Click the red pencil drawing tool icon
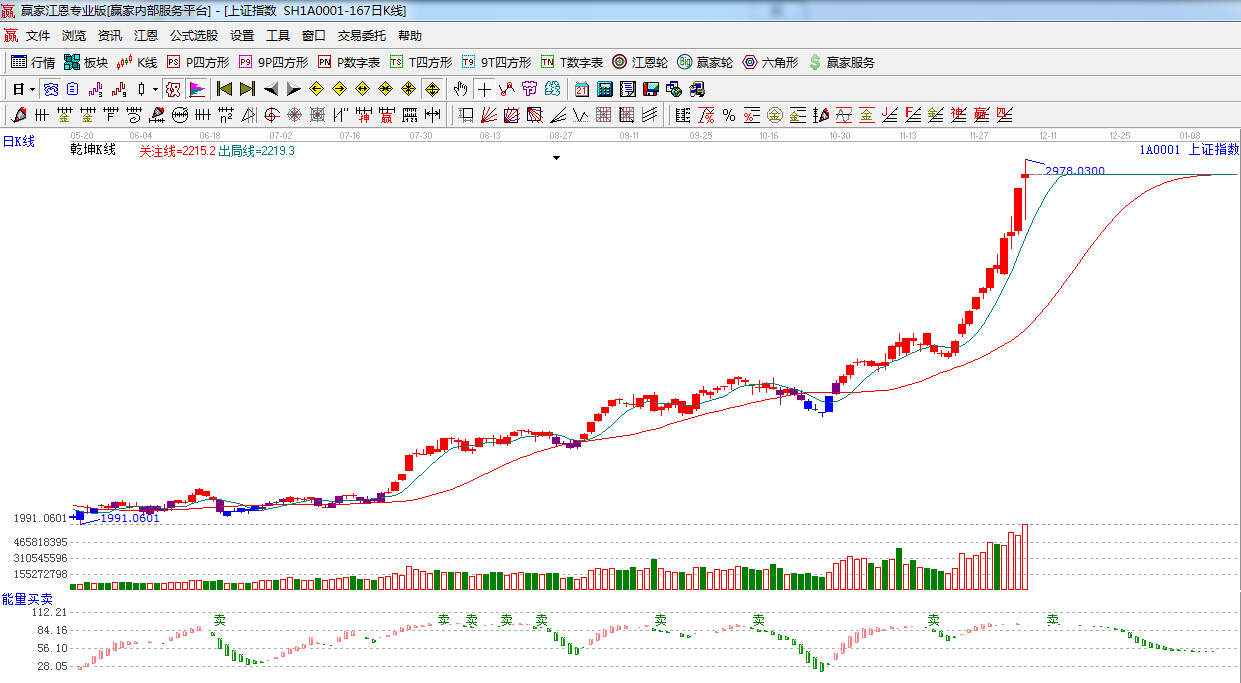Viewport: 1241px width, 683px height. click(x=18, y=115)
